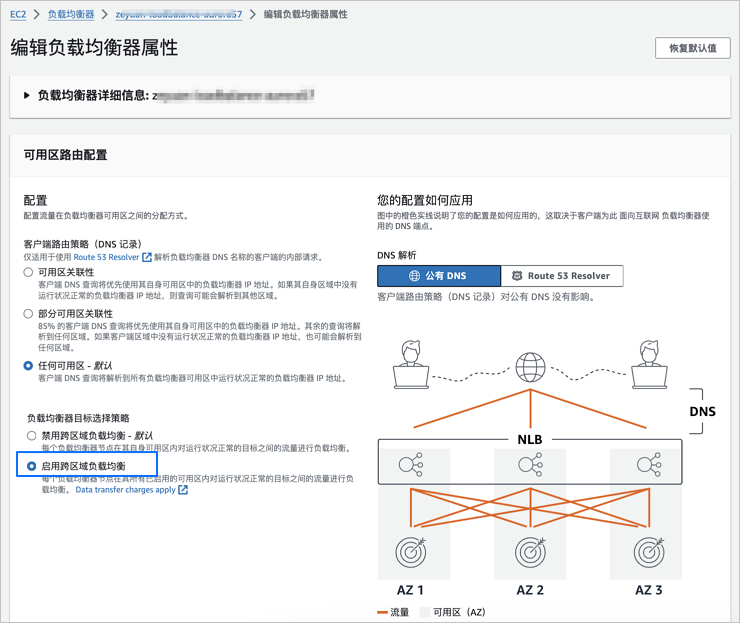The height and width of the screenshot is (623, 740).
Task: Click the left client user icon
Action: point(411,364)
